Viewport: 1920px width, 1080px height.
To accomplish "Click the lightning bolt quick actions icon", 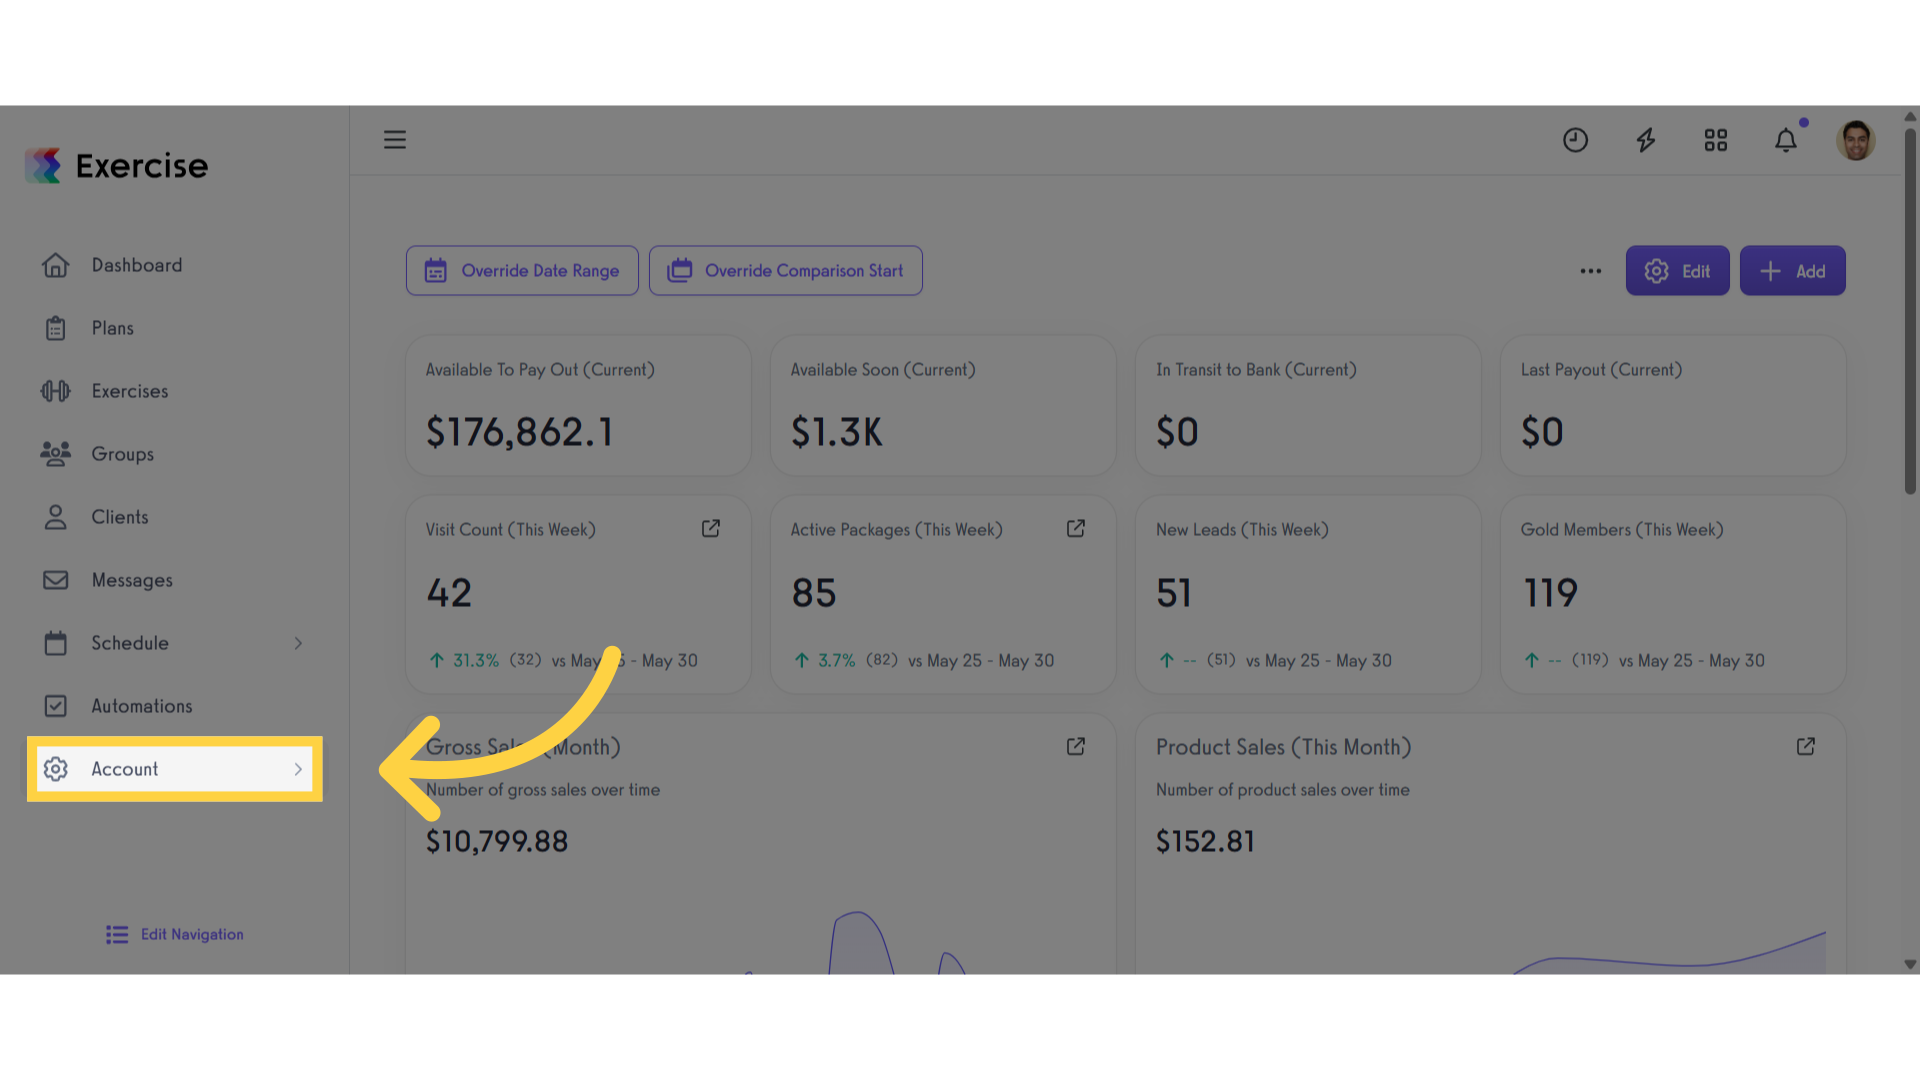I will [x=1645, y=140].
